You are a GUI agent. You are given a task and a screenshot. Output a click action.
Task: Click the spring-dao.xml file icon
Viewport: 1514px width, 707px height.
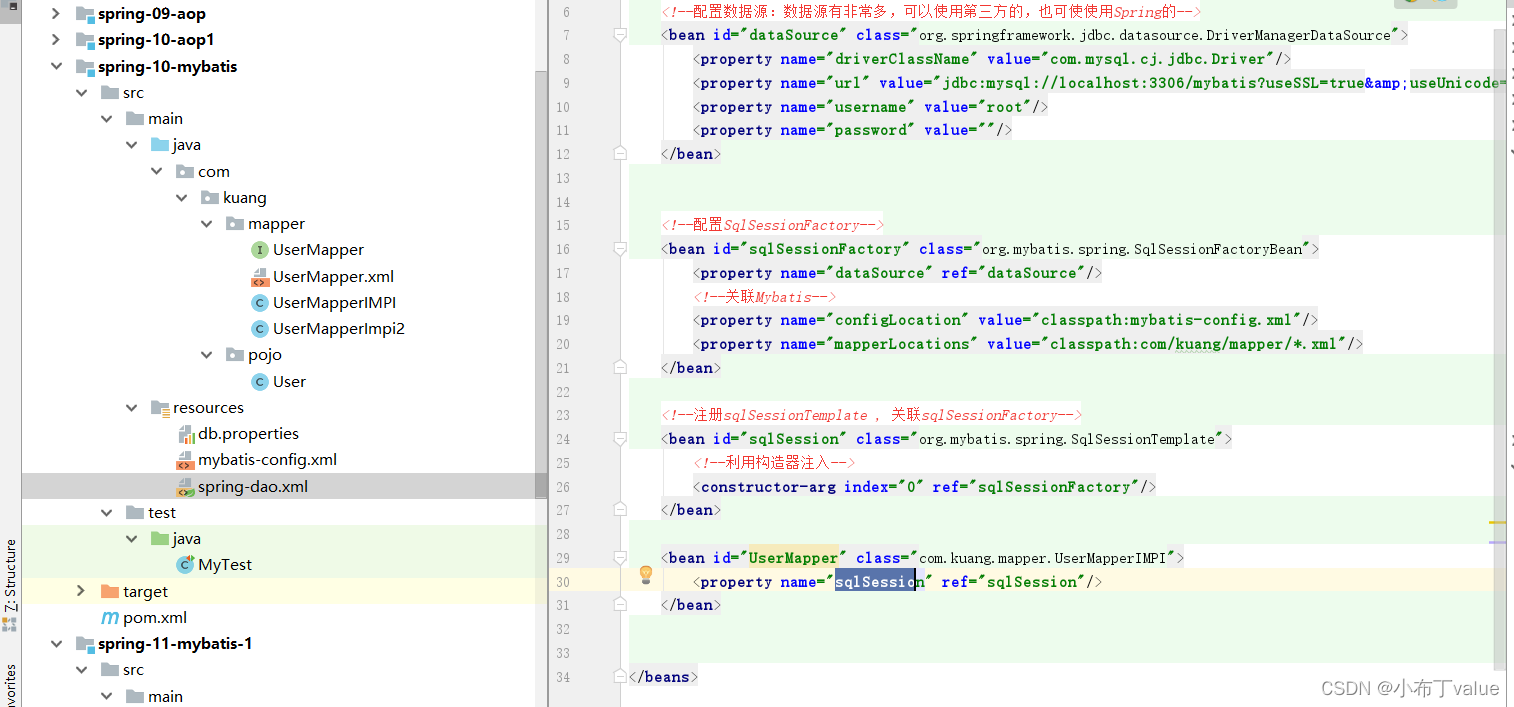click(185, 487)
